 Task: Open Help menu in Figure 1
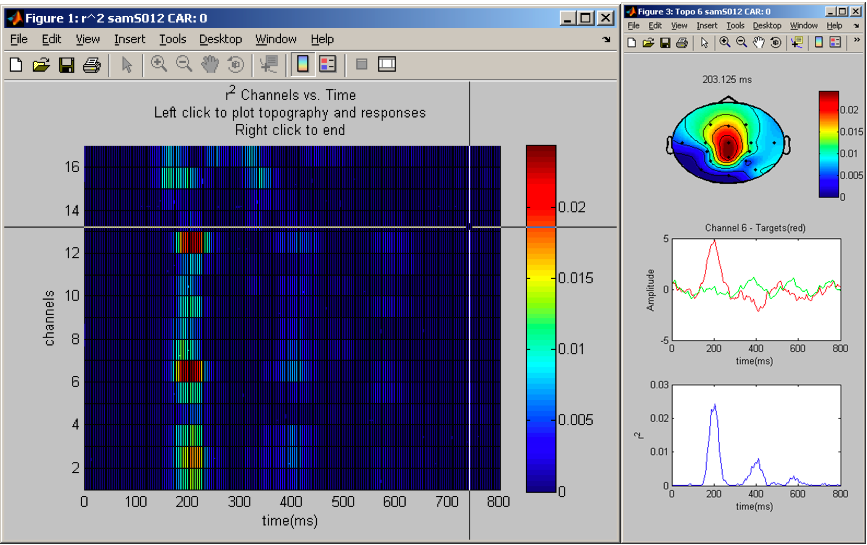click(322, 39)
